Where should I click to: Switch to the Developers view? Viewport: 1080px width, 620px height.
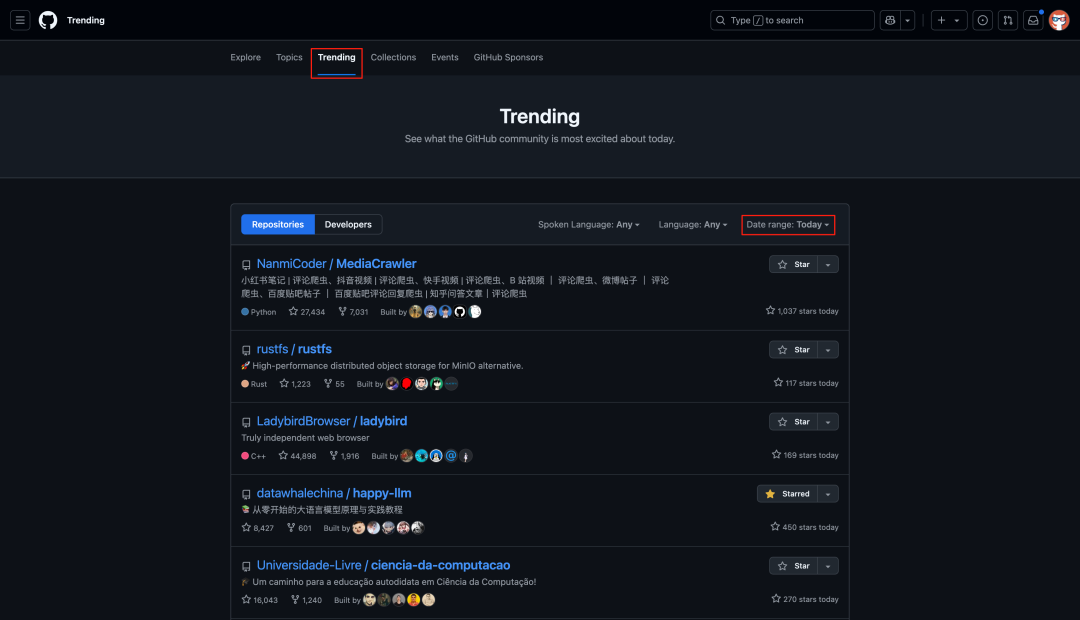pos(348,224)
